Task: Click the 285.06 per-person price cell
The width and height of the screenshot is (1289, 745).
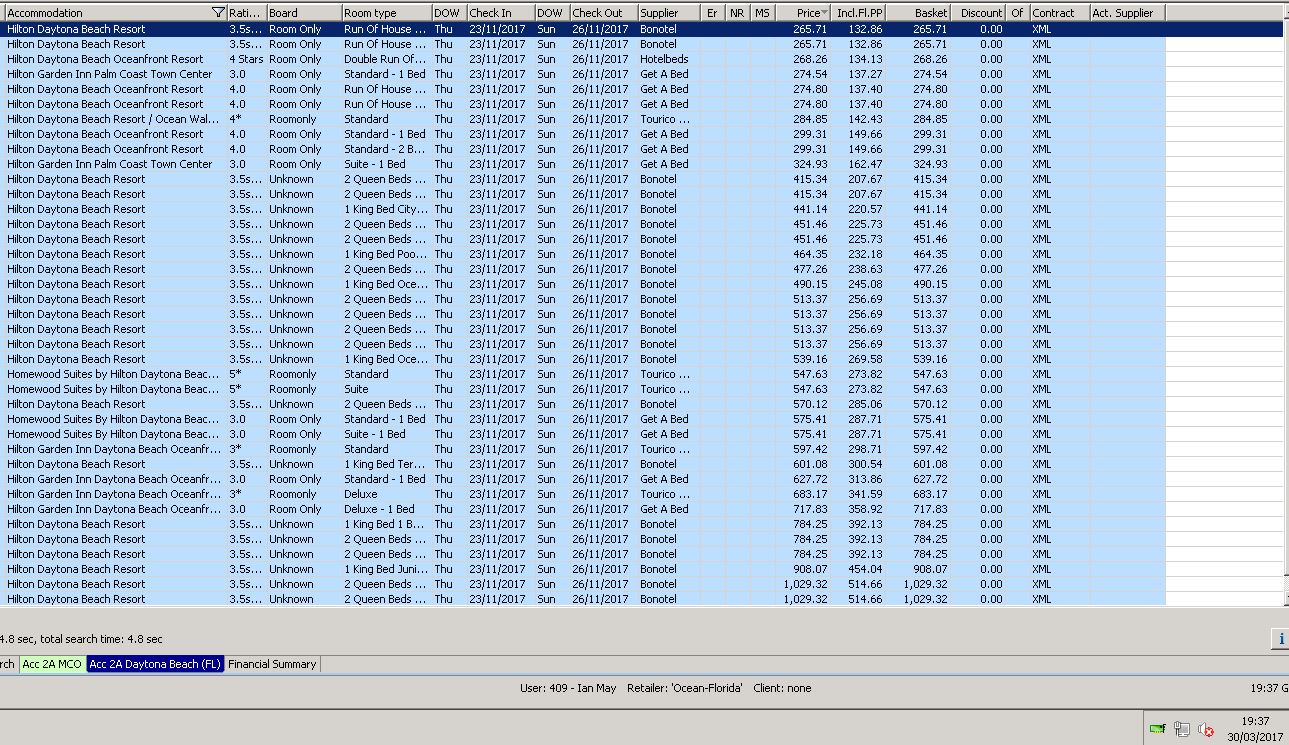Action: tap(859, 404)
